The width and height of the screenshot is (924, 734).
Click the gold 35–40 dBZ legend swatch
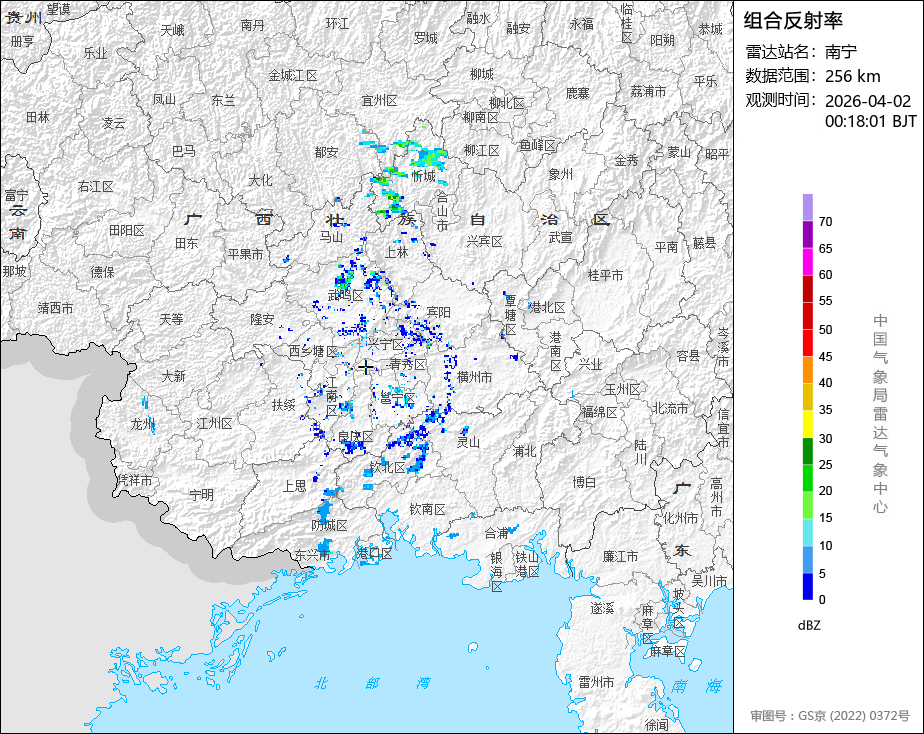pos(808,397)
